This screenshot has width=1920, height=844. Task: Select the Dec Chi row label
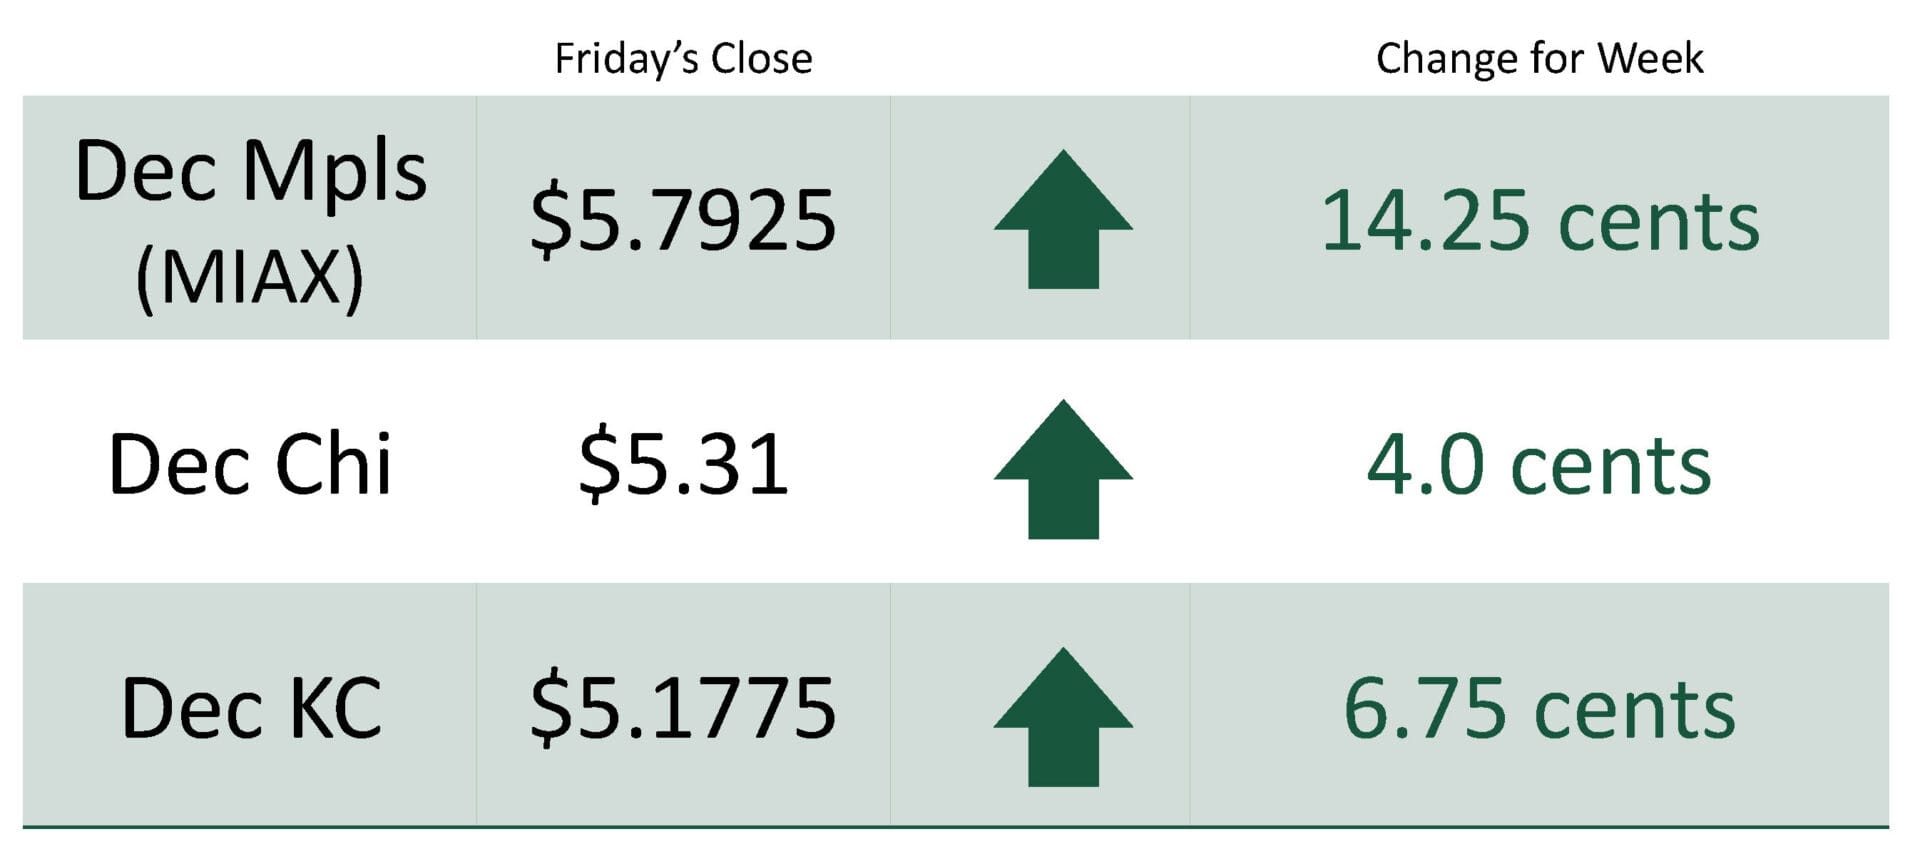(x=250, y=465)
